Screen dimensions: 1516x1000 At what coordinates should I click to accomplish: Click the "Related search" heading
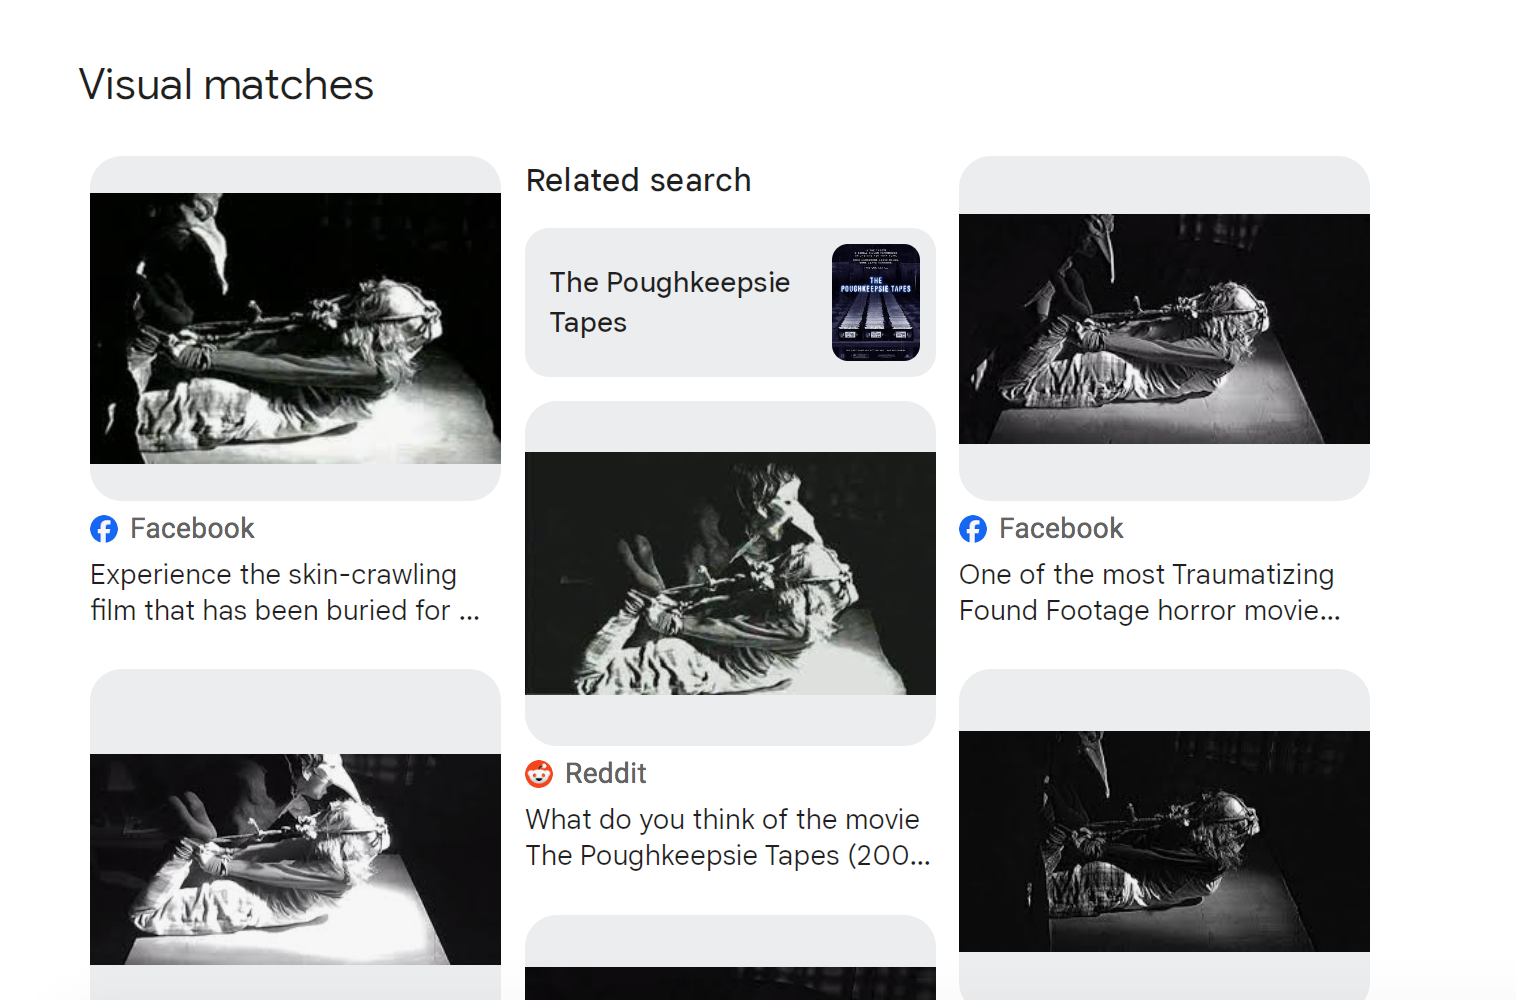[x=638, y=180]
